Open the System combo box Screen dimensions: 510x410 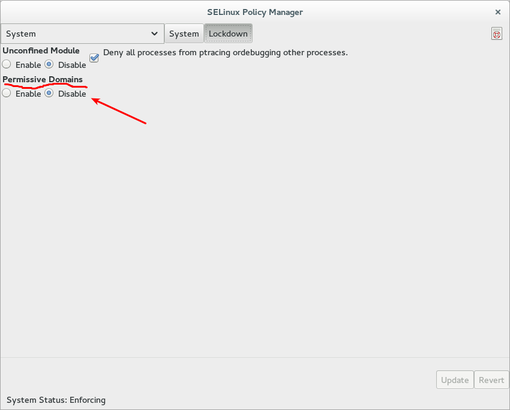coord(82,34)
